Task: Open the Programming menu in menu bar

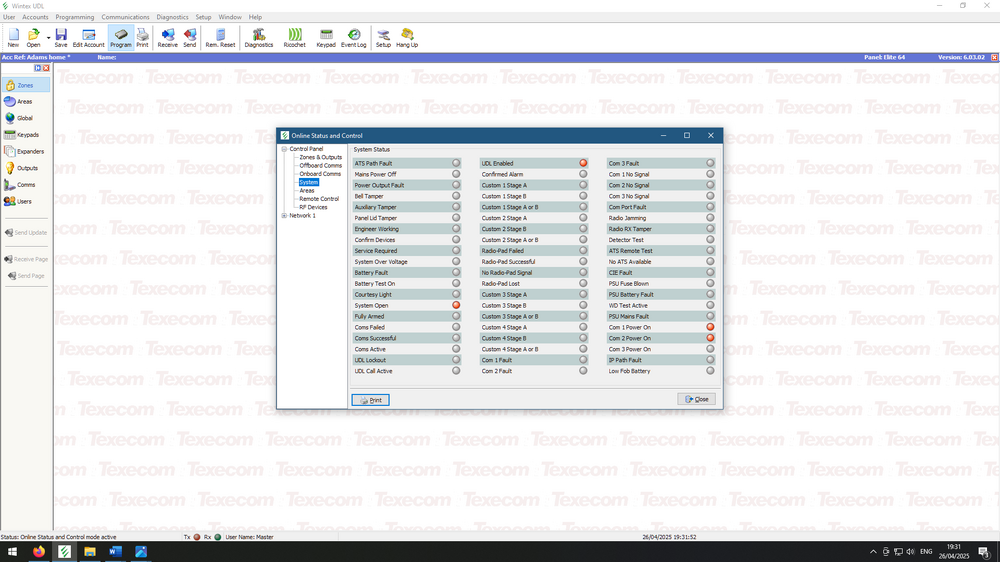Action: [75, 17]
